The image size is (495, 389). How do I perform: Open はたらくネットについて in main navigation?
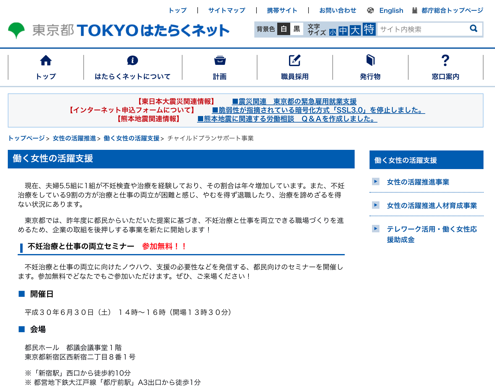click(x=132, y=68)
